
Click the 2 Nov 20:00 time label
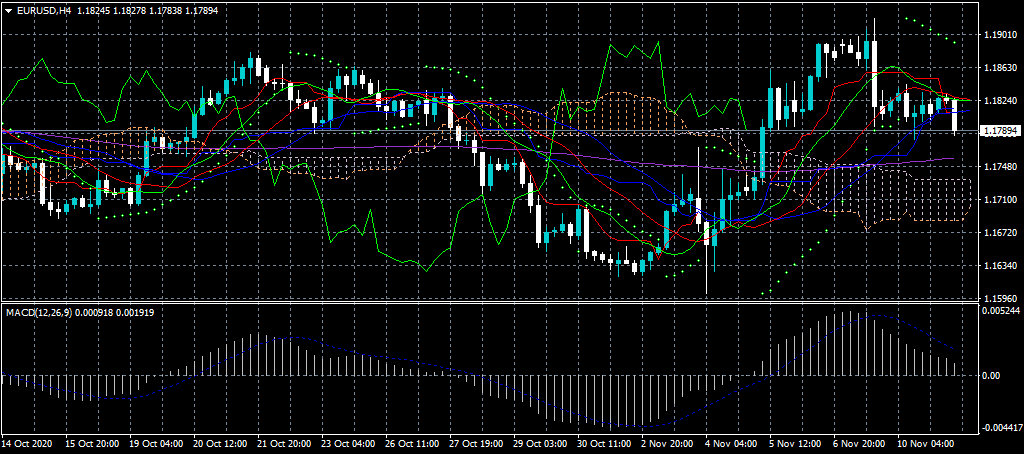667,444
